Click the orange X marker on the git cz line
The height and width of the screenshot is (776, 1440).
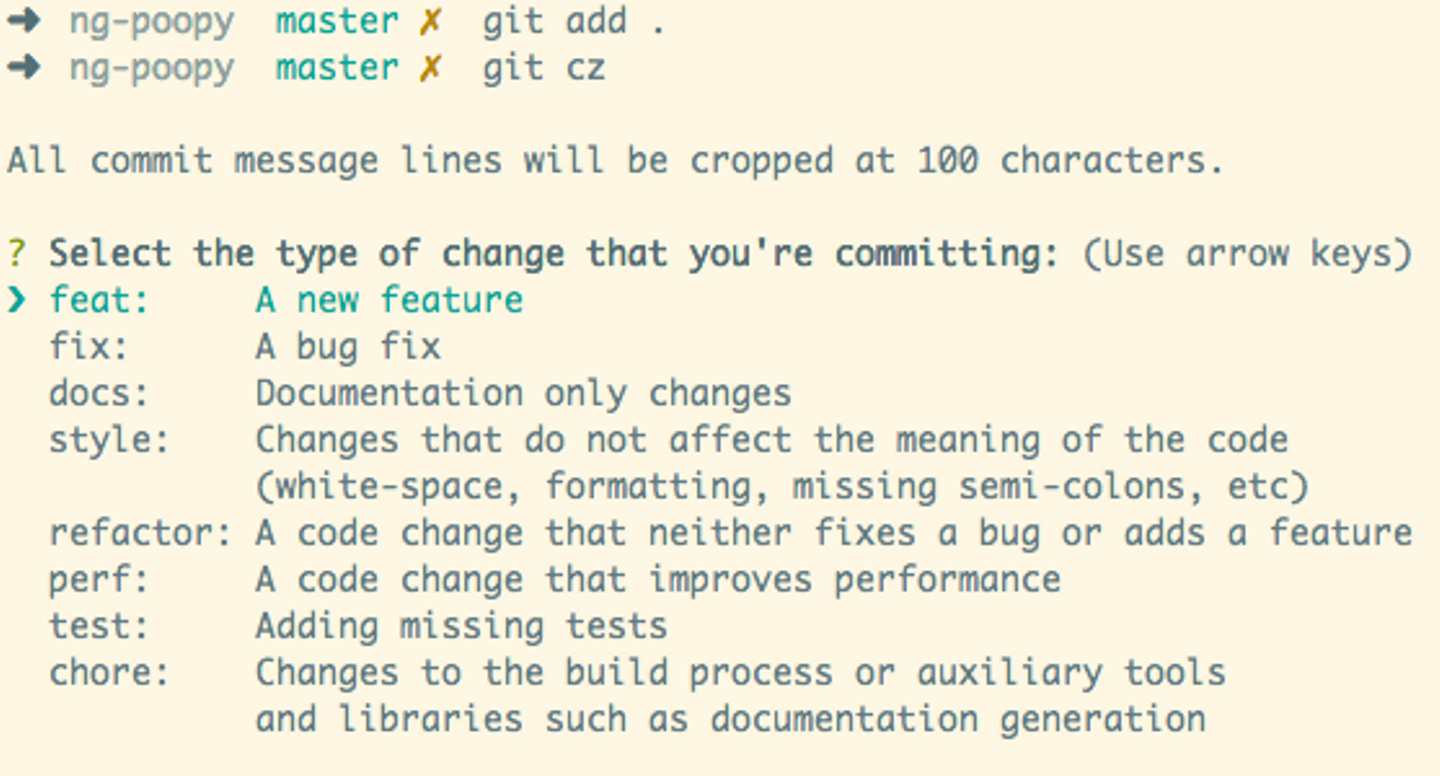click(x=430, y=68)
